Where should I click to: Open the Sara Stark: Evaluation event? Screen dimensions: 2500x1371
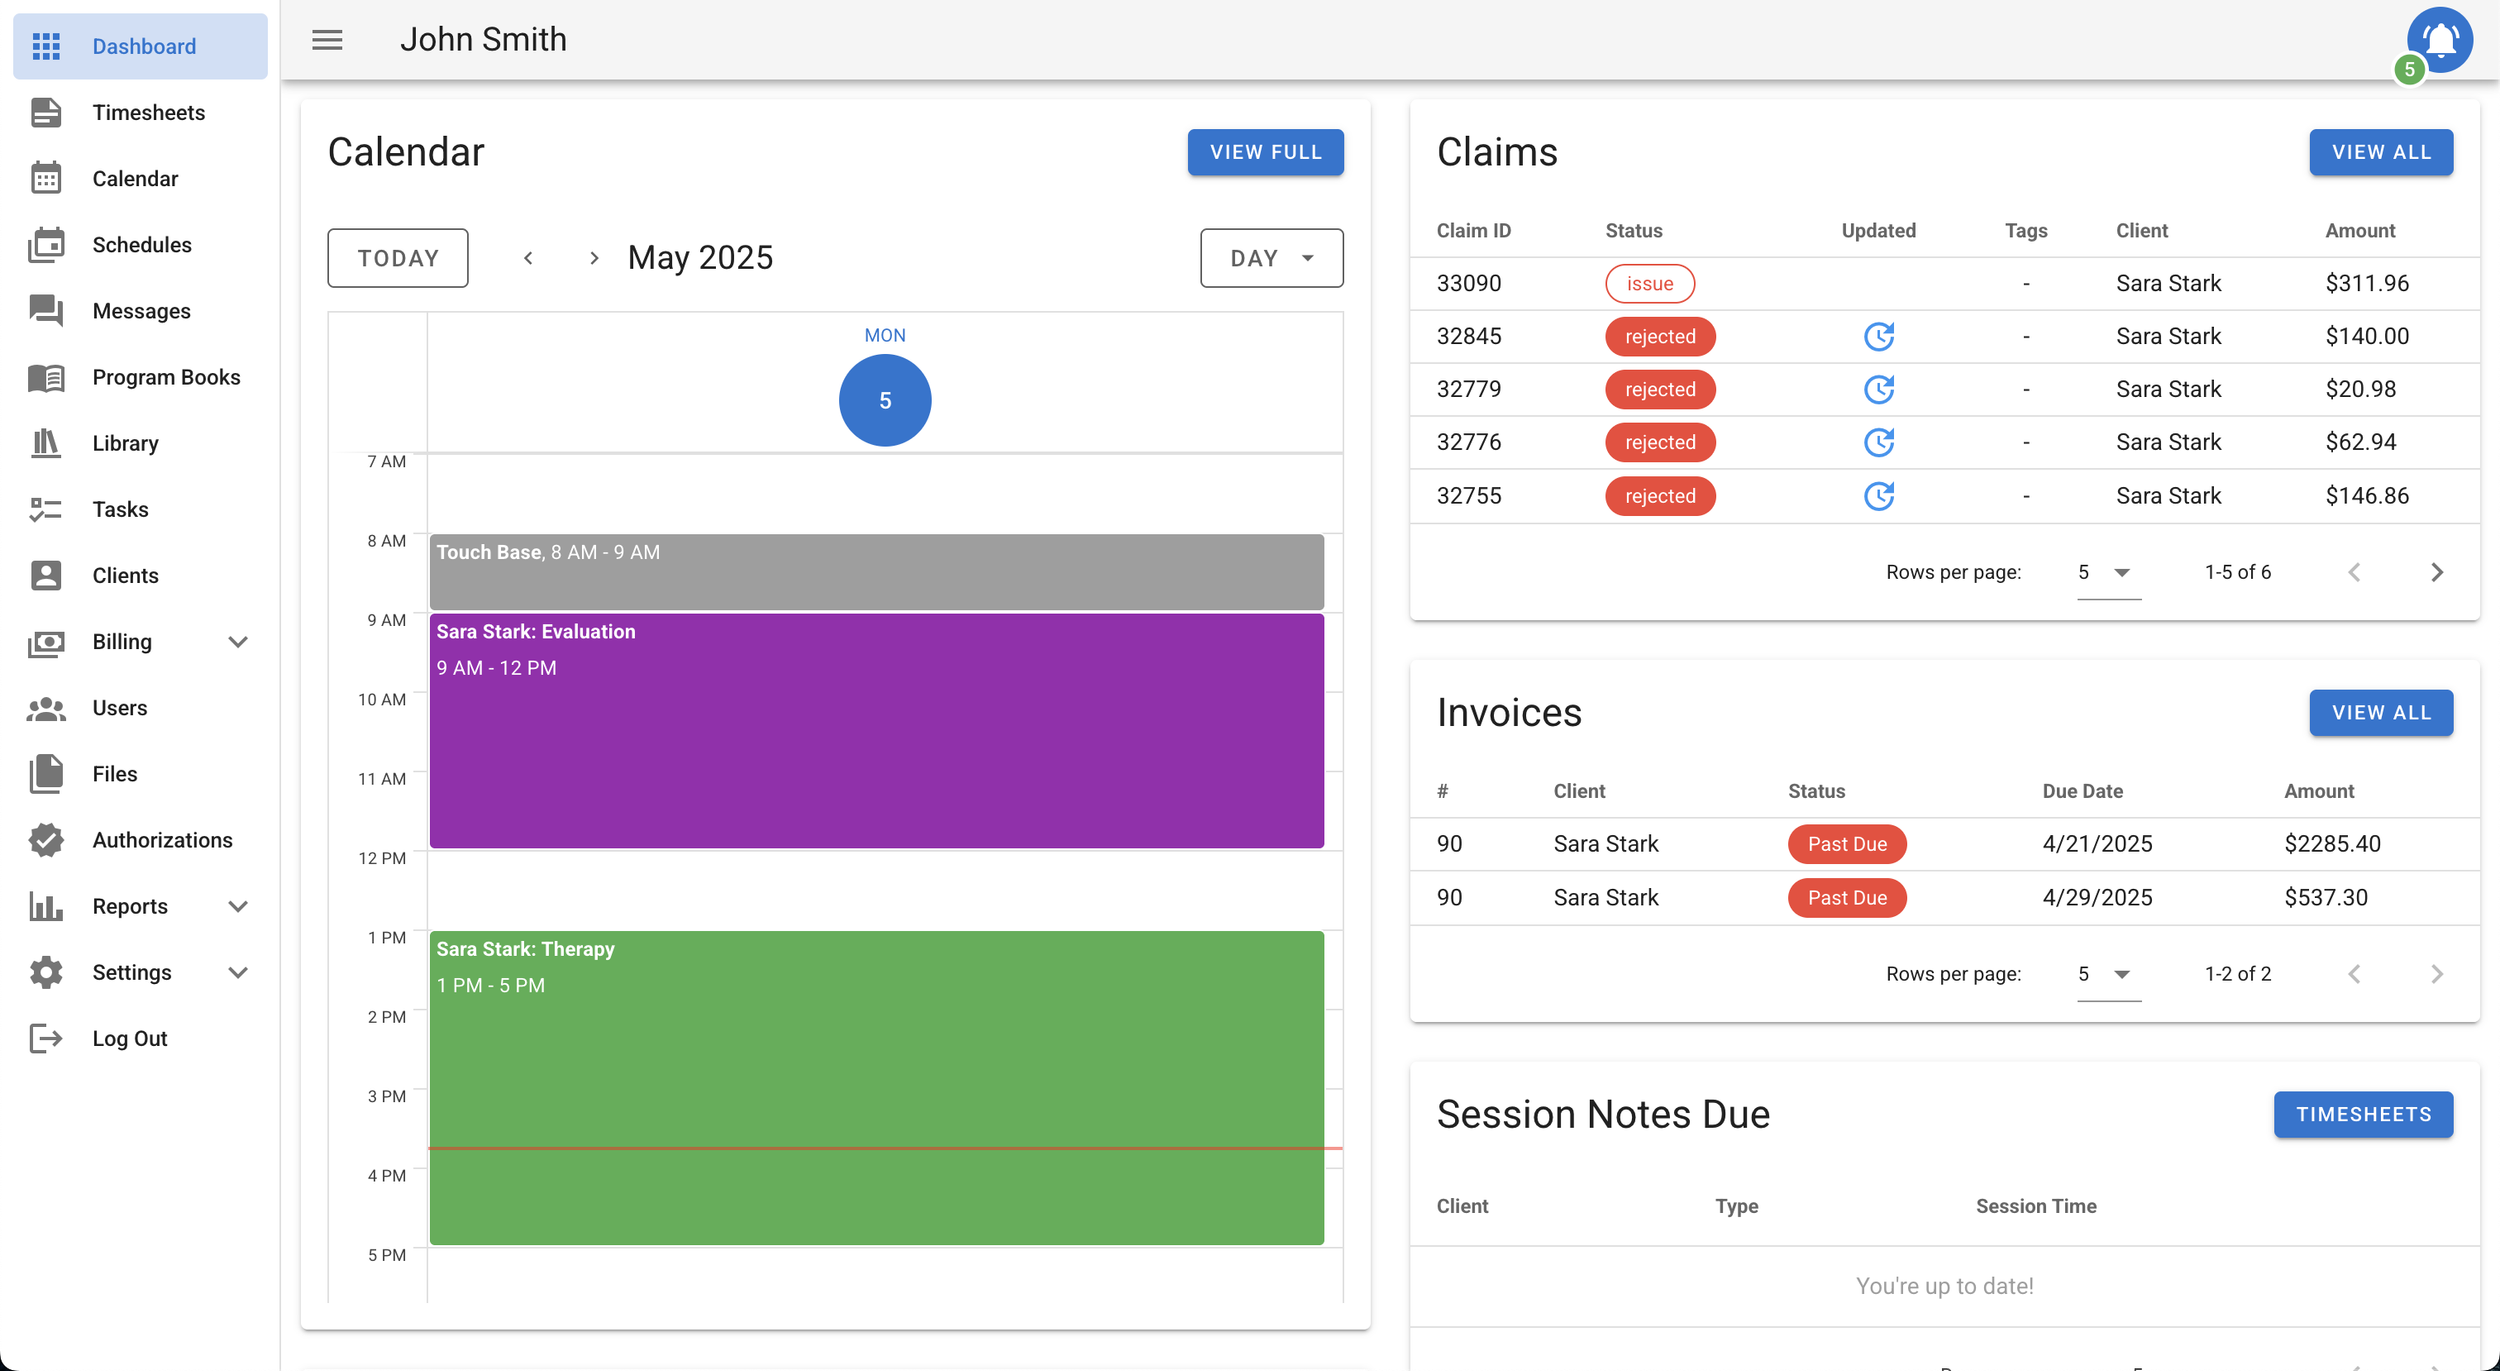tap(876, 730)
